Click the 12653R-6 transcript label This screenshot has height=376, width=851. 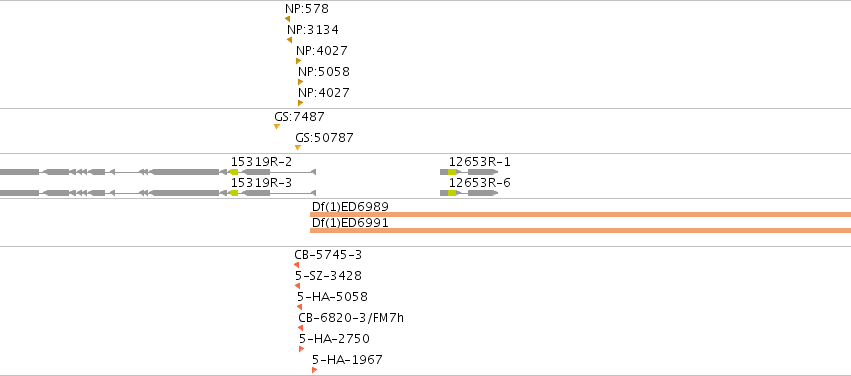click(x=480, y=183)
